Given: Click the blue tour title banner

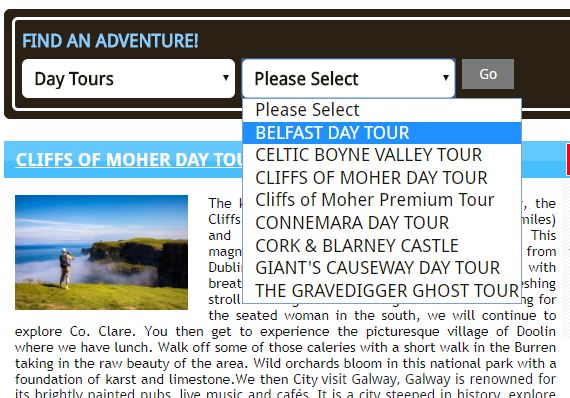Looking at the screenshot, I should point(287,160).
